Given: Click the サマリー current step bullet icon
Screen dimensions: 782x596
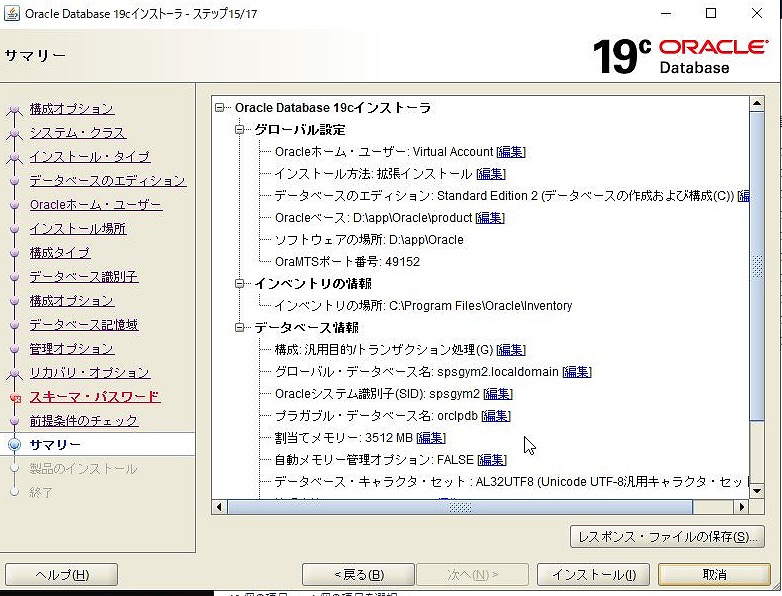Looking at the screenshot, I should 14,444.
